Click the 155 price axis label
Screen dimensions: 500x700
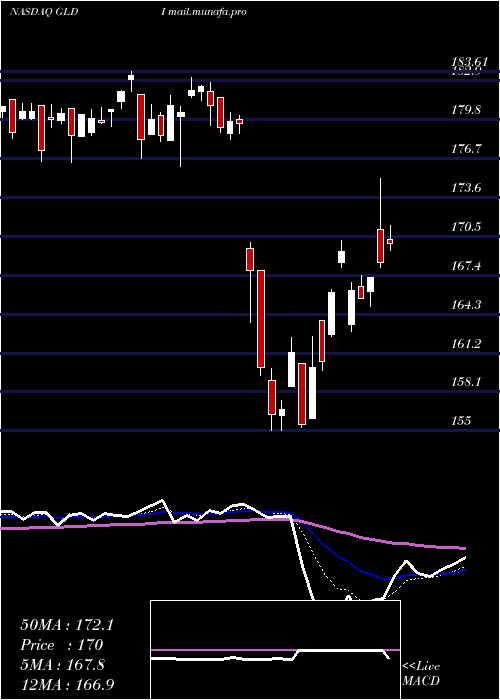click(461, 421)
